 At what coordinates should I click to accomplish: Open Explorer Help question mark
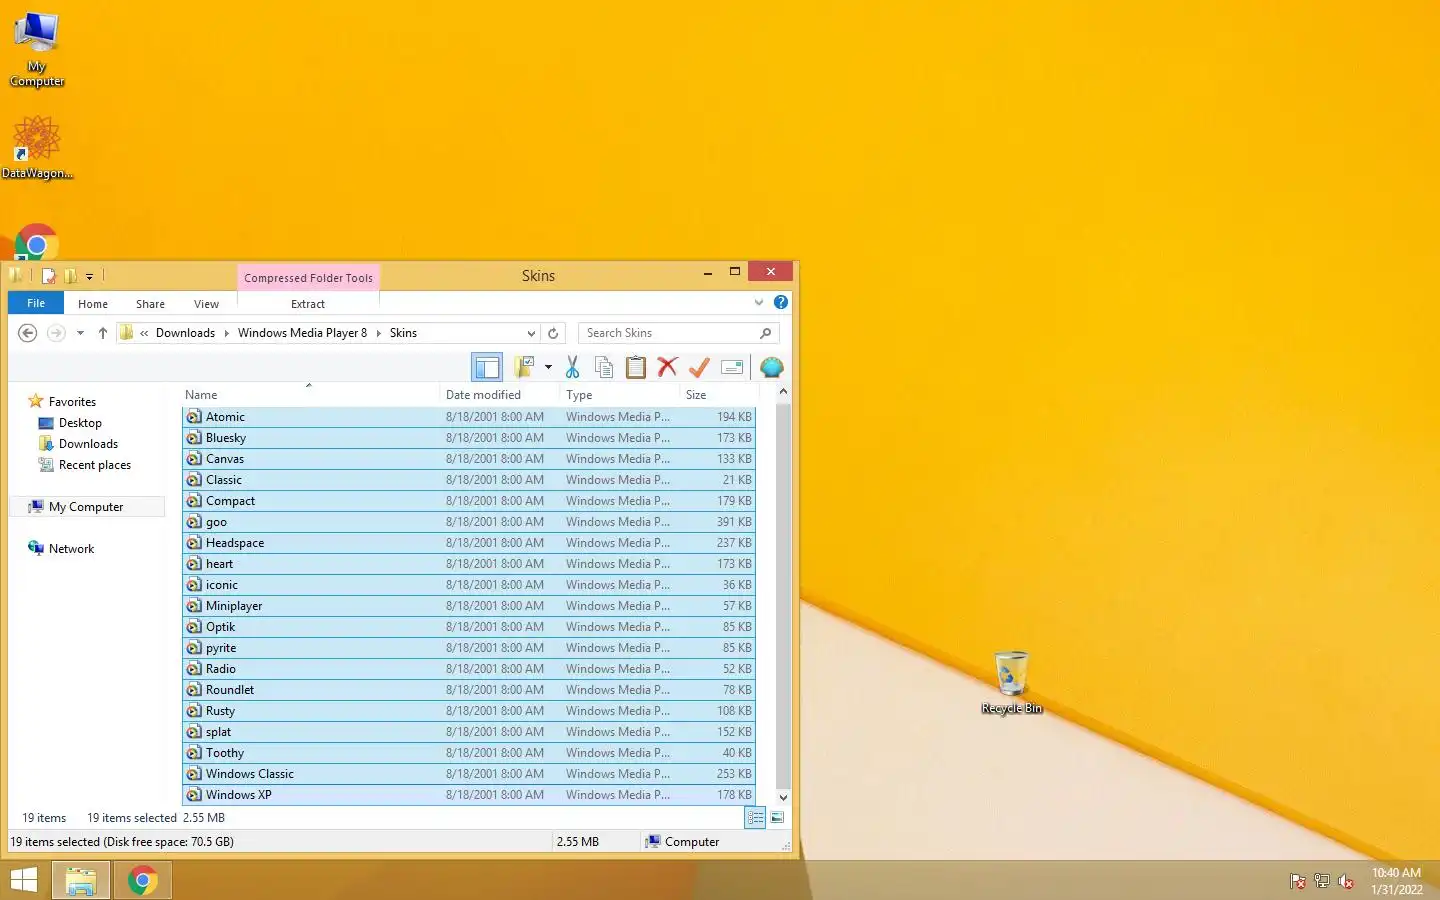781,302
